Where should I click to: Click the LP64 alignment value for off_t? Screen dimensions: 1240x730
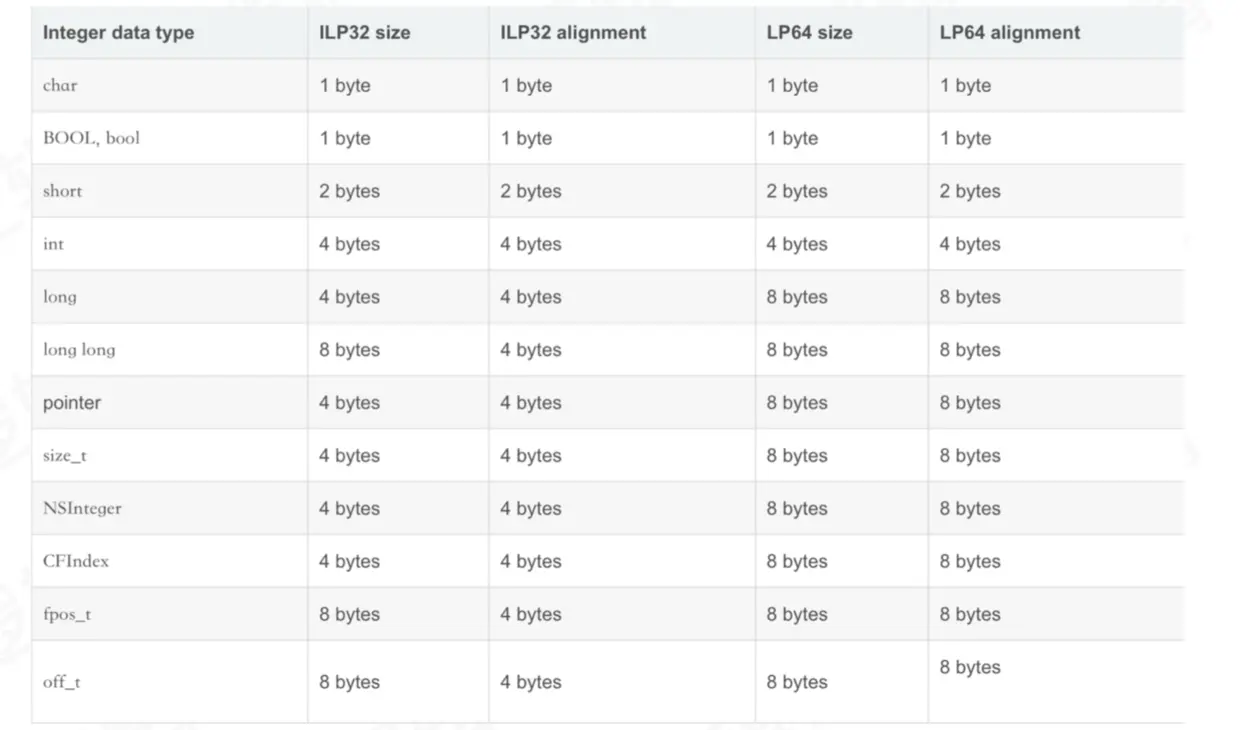click(x=969, y=667)
